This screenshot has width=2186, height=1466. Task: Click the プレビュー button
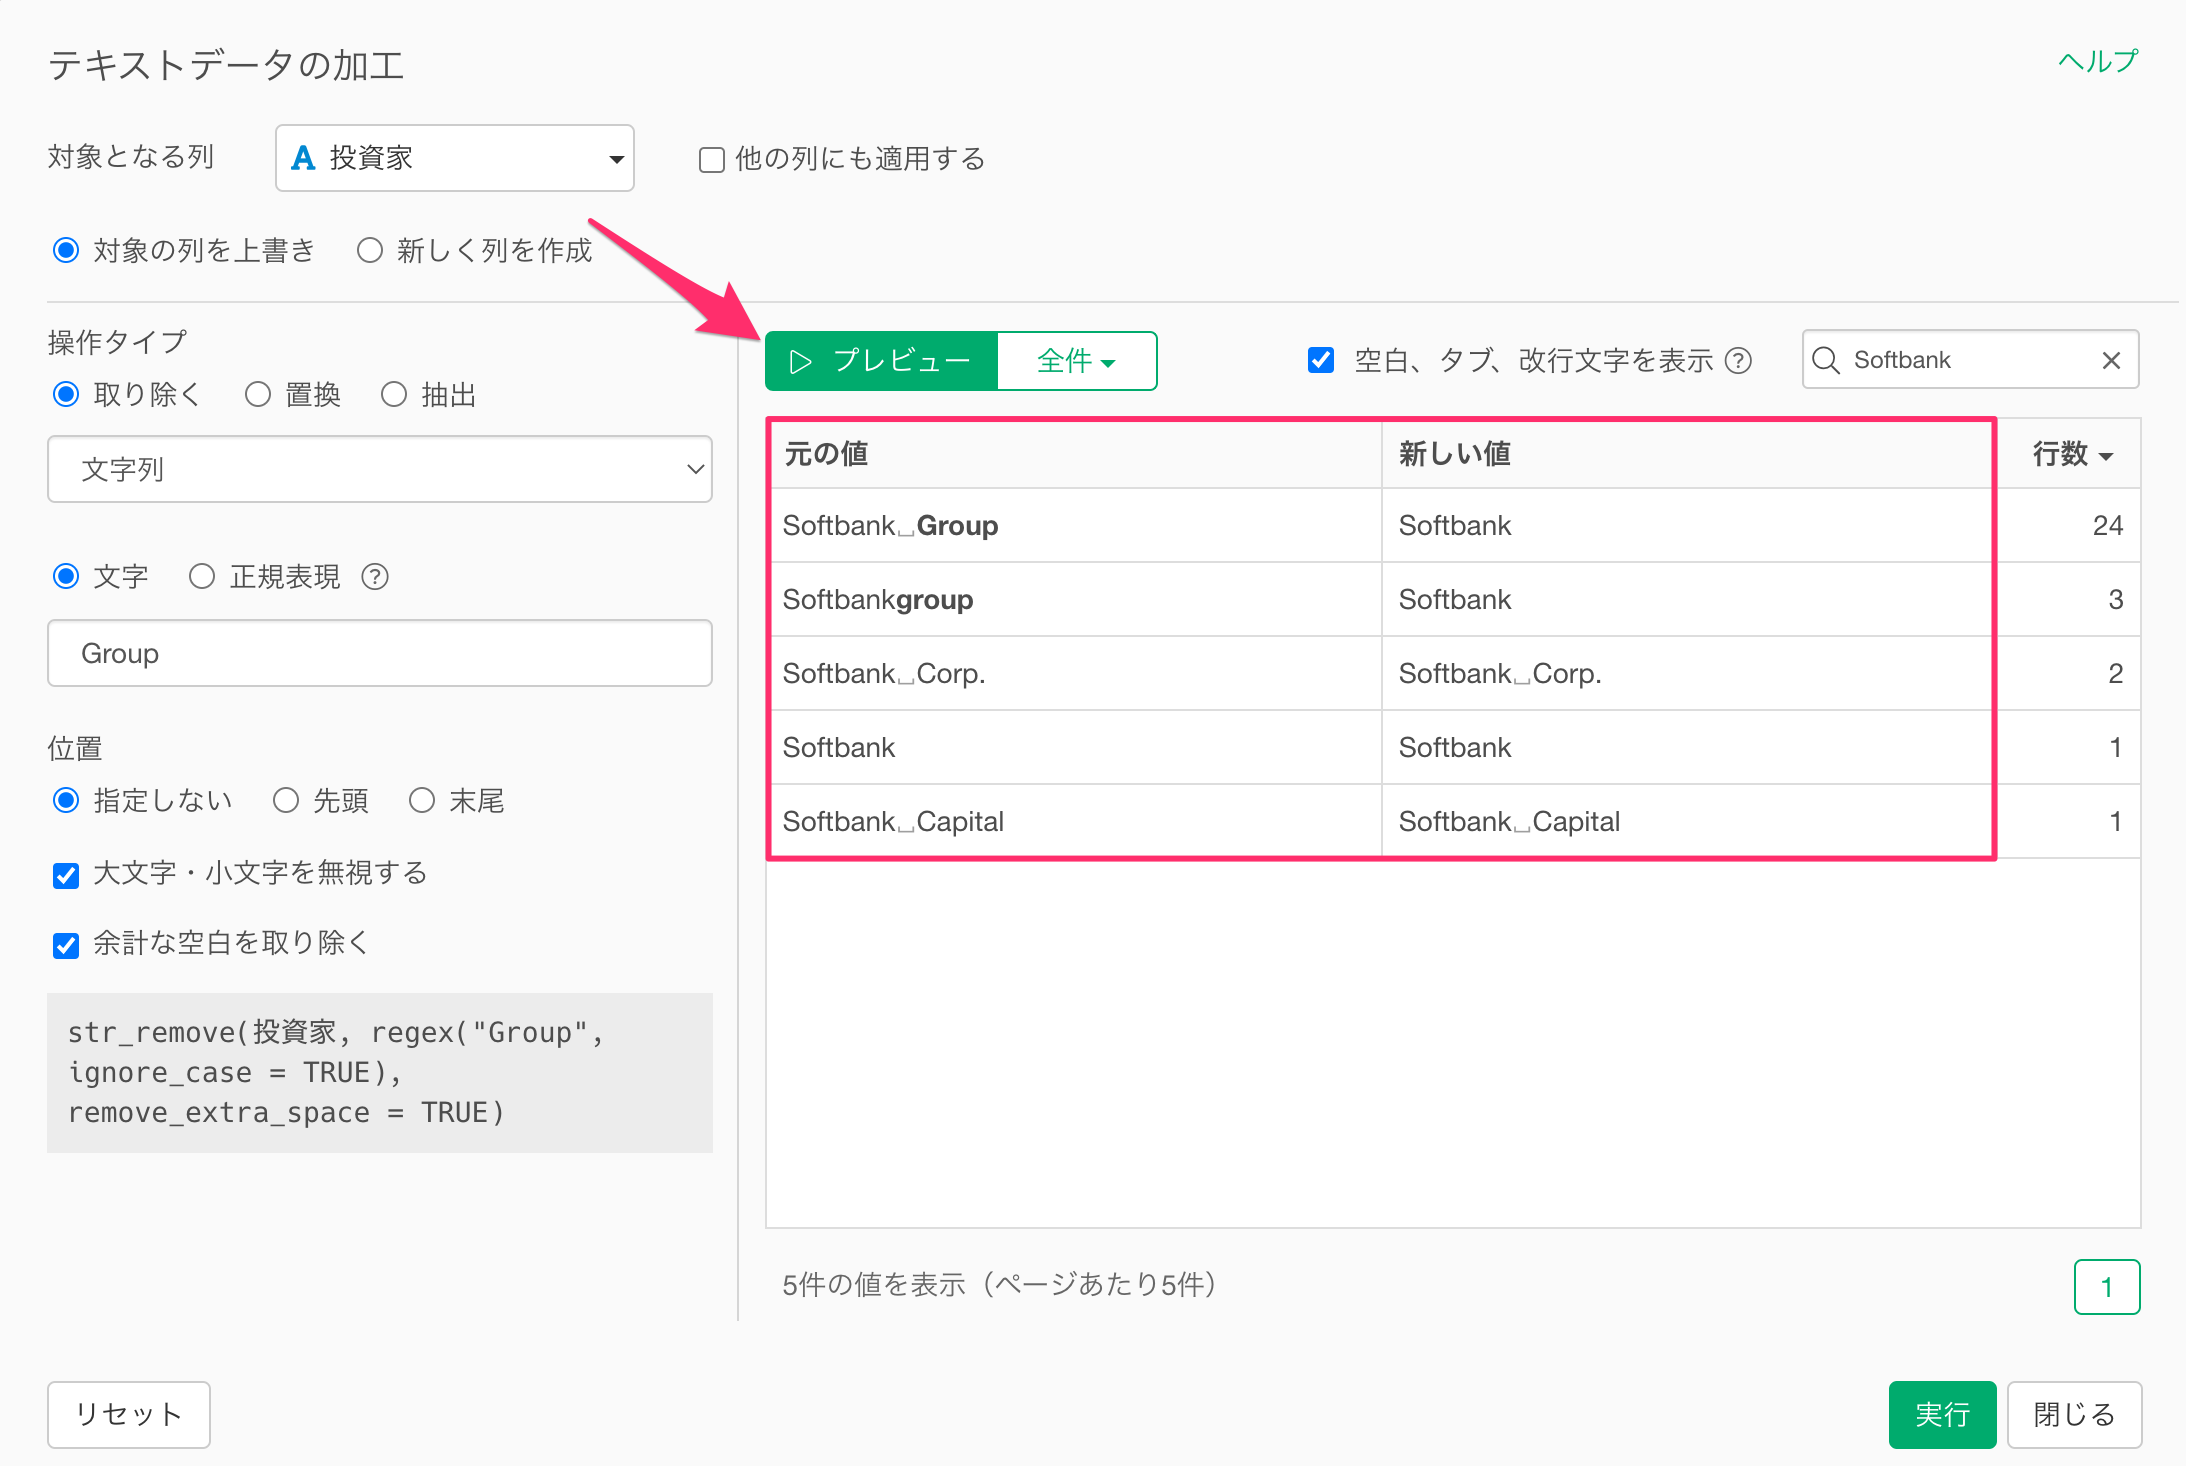(x=881, y=361)
